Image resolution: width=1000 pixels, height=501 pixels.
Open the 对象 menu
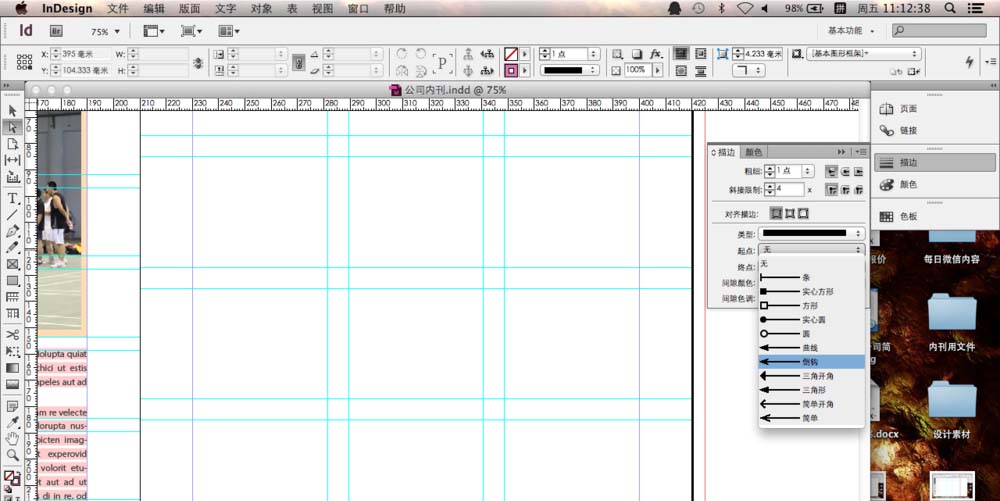click(261, 8)
